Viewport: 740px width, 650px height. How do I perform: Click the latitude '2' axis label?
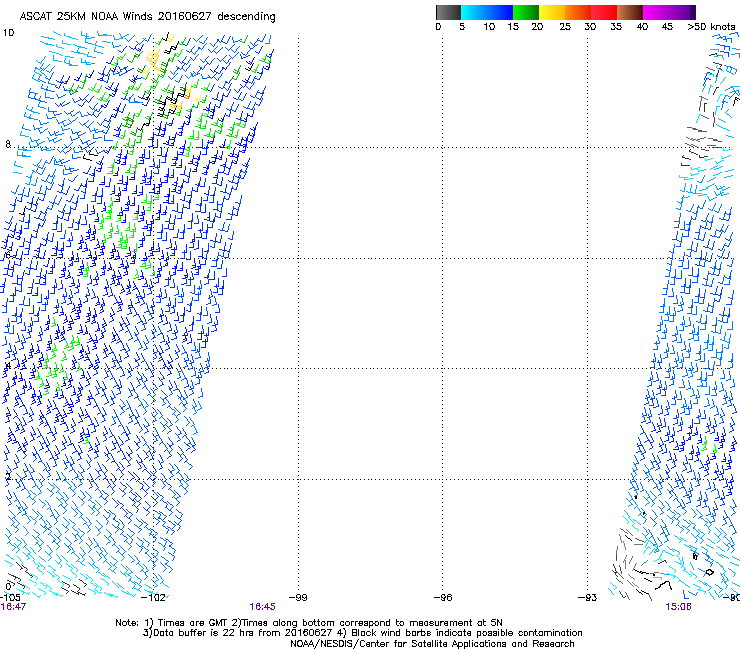(8, 476)
